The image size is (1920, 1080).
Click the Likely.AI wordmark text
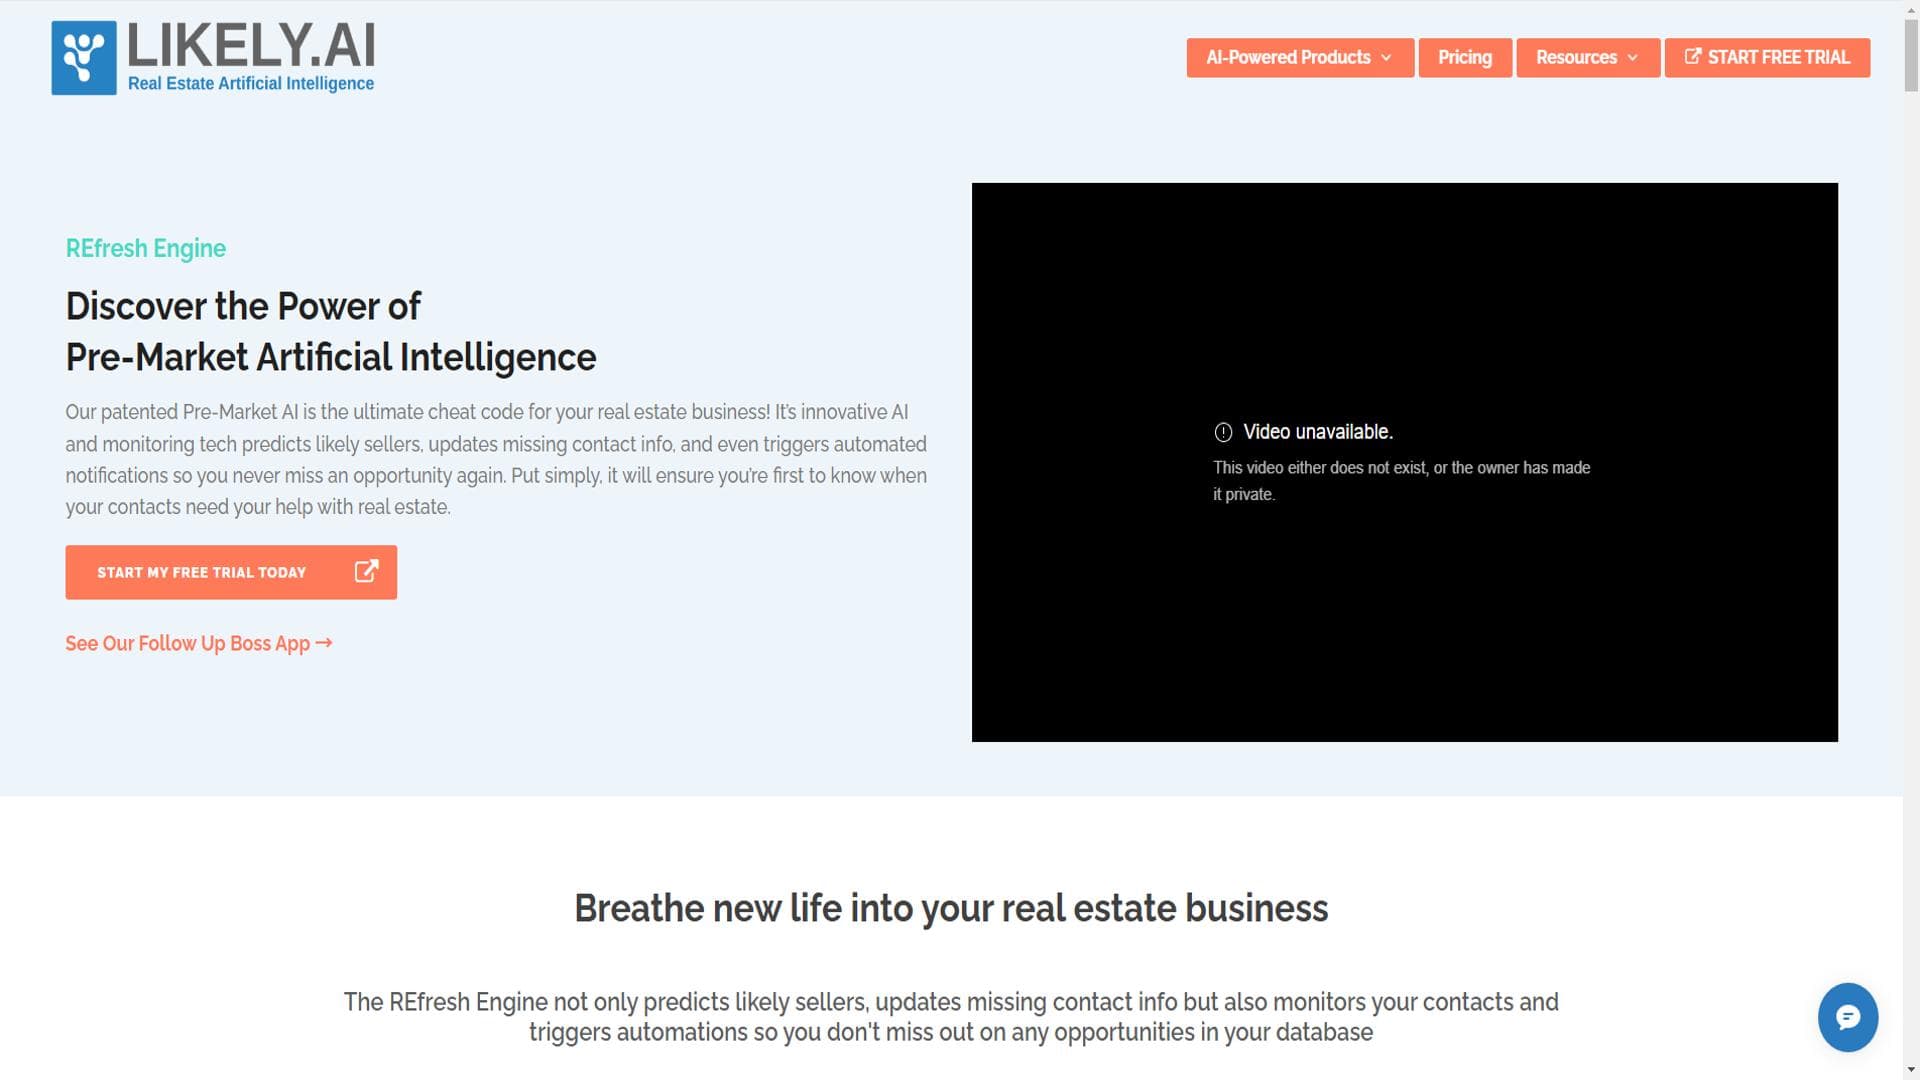point(251,44)
